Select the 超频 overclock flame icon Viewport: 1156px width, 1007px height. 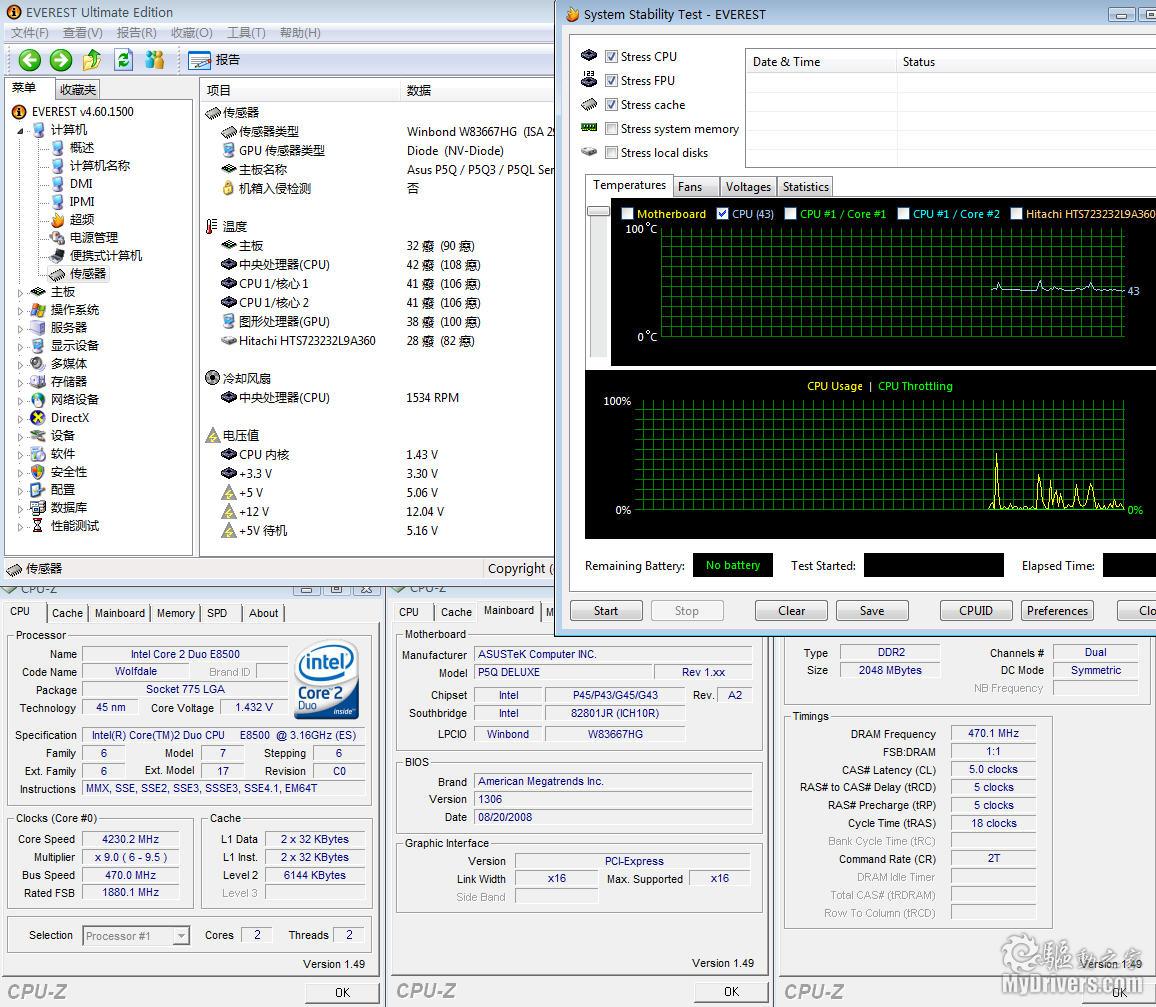click(58, 220)
